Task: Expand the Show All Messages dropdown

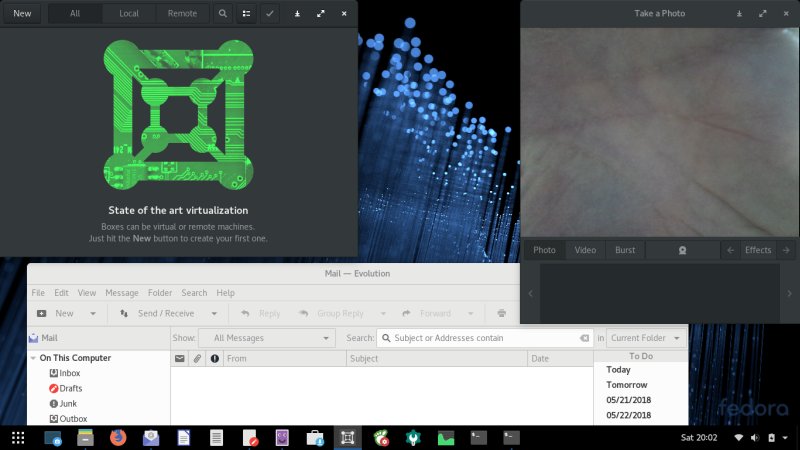Action: coord(267,338)
